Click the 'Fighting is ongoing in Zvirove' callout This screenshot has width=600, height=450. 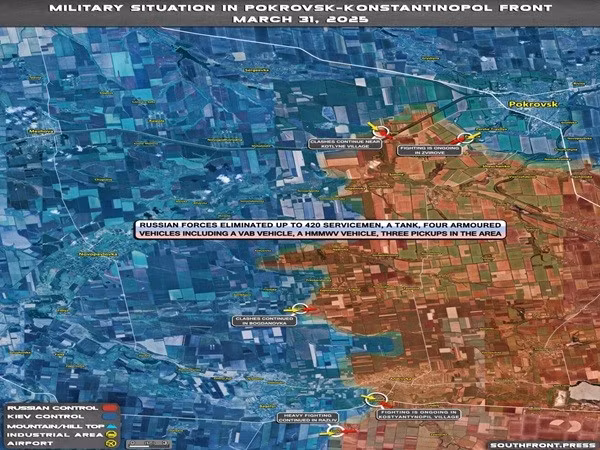[x=429, y=150]
